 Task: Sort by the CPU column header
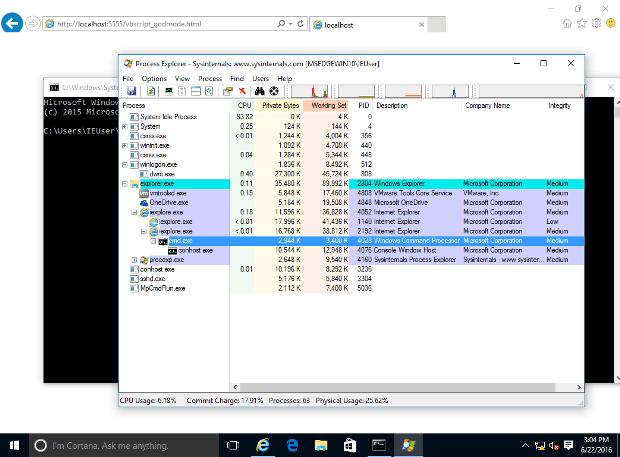[242, 106]
